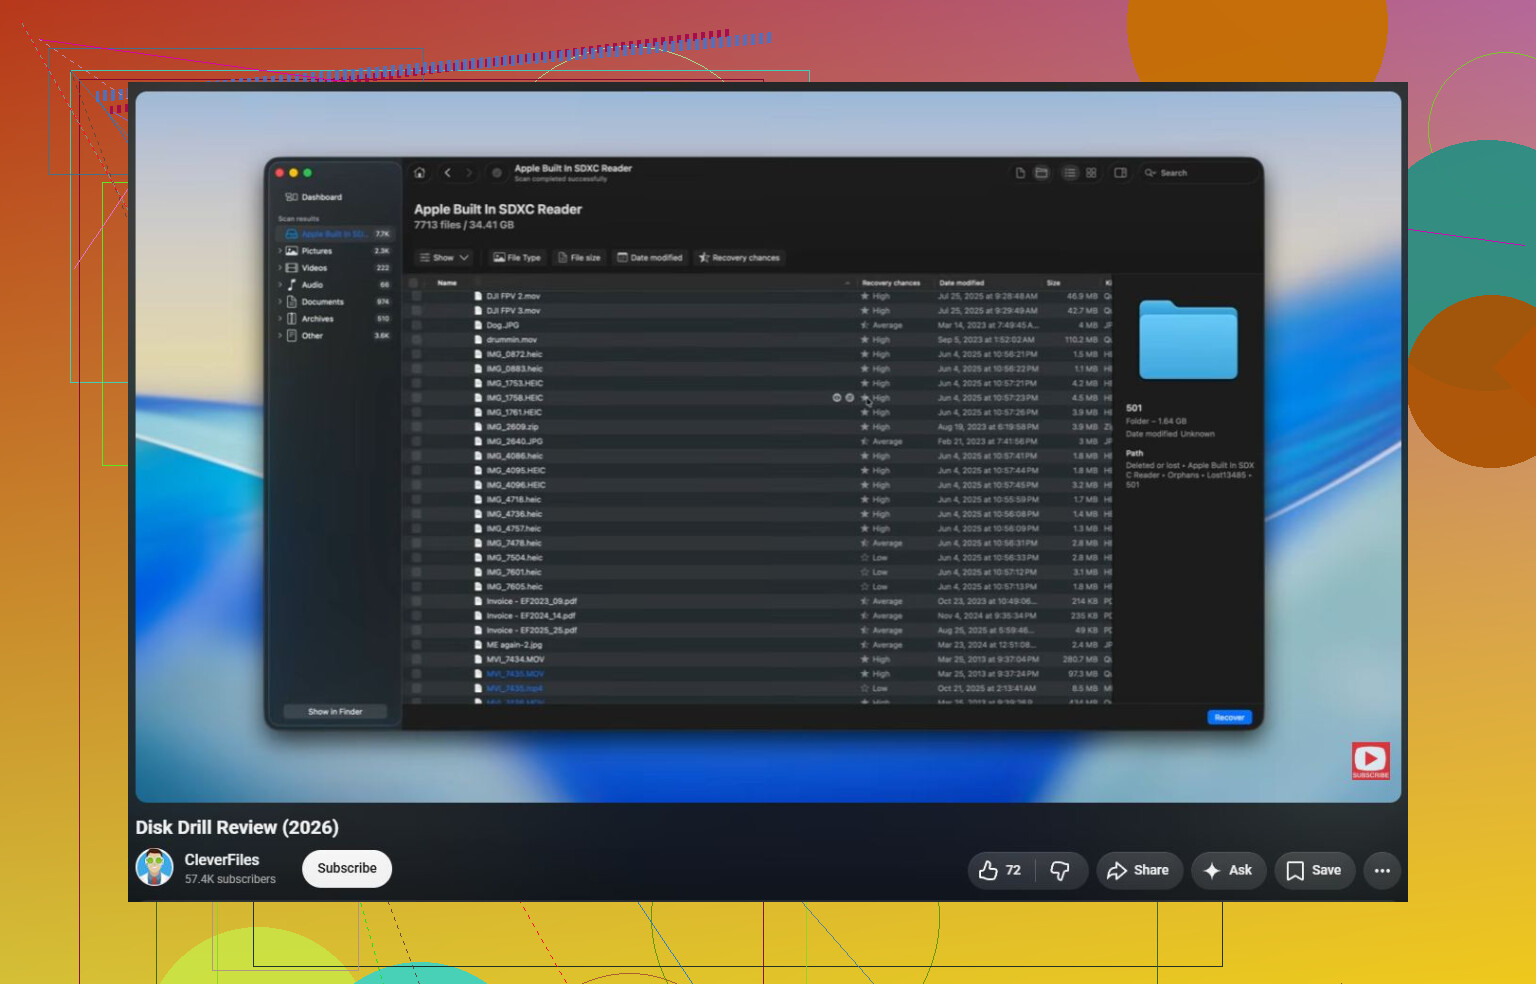Expand the Pictures category chevron
The image size is (1536, 984).
pos(280,251)
